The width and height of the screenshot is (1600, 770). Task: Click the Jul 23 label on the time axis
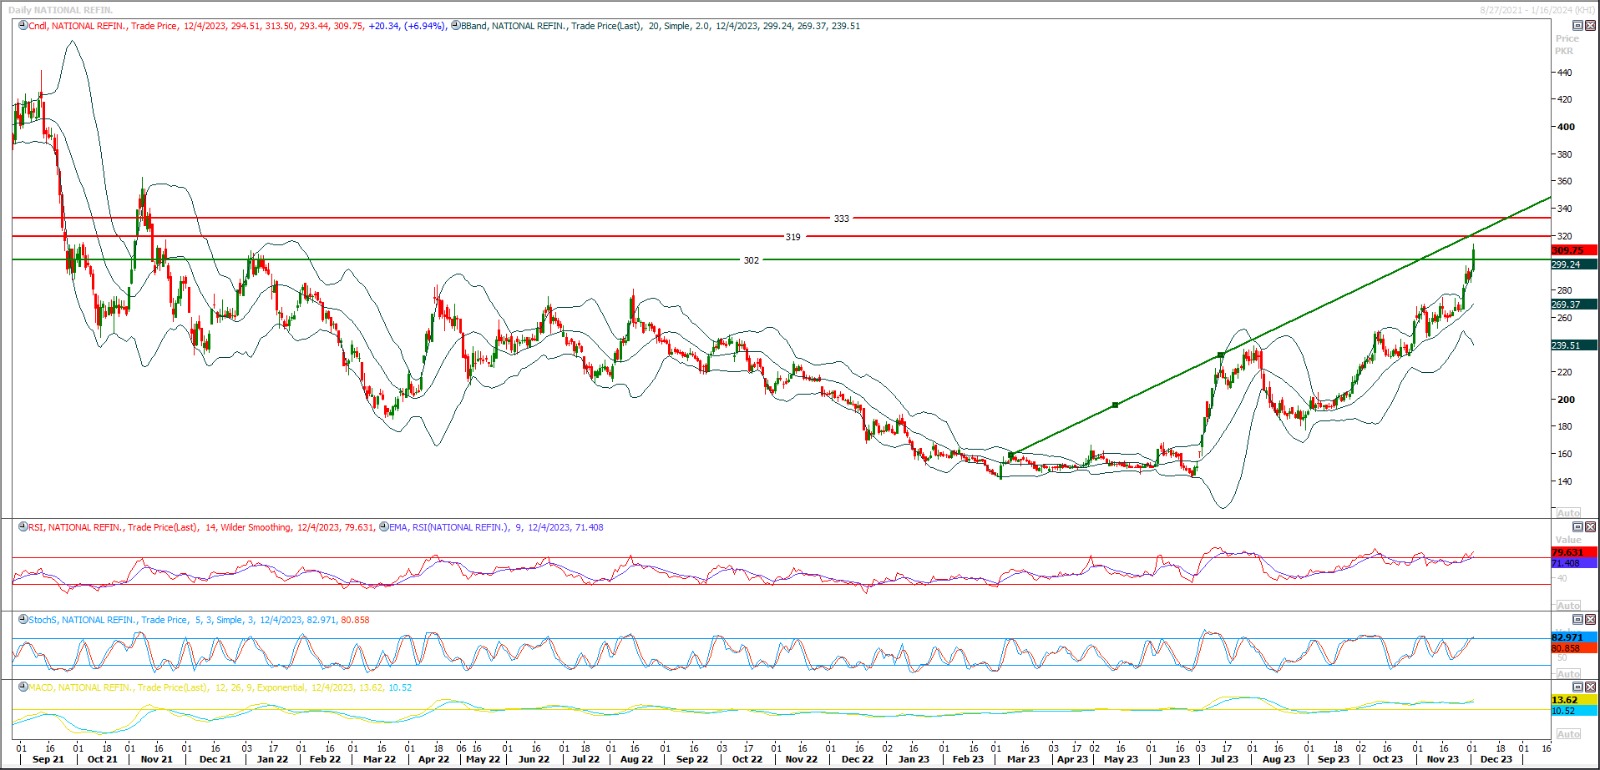(1225, 759)
